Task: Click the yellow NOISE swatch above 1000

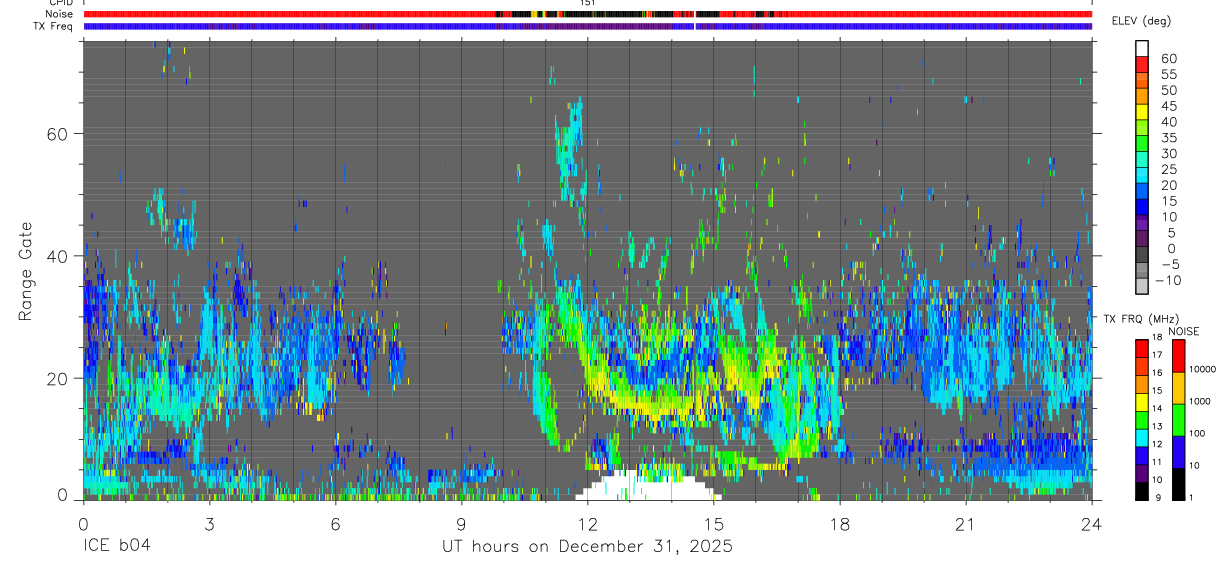Action: (1177, 388)
